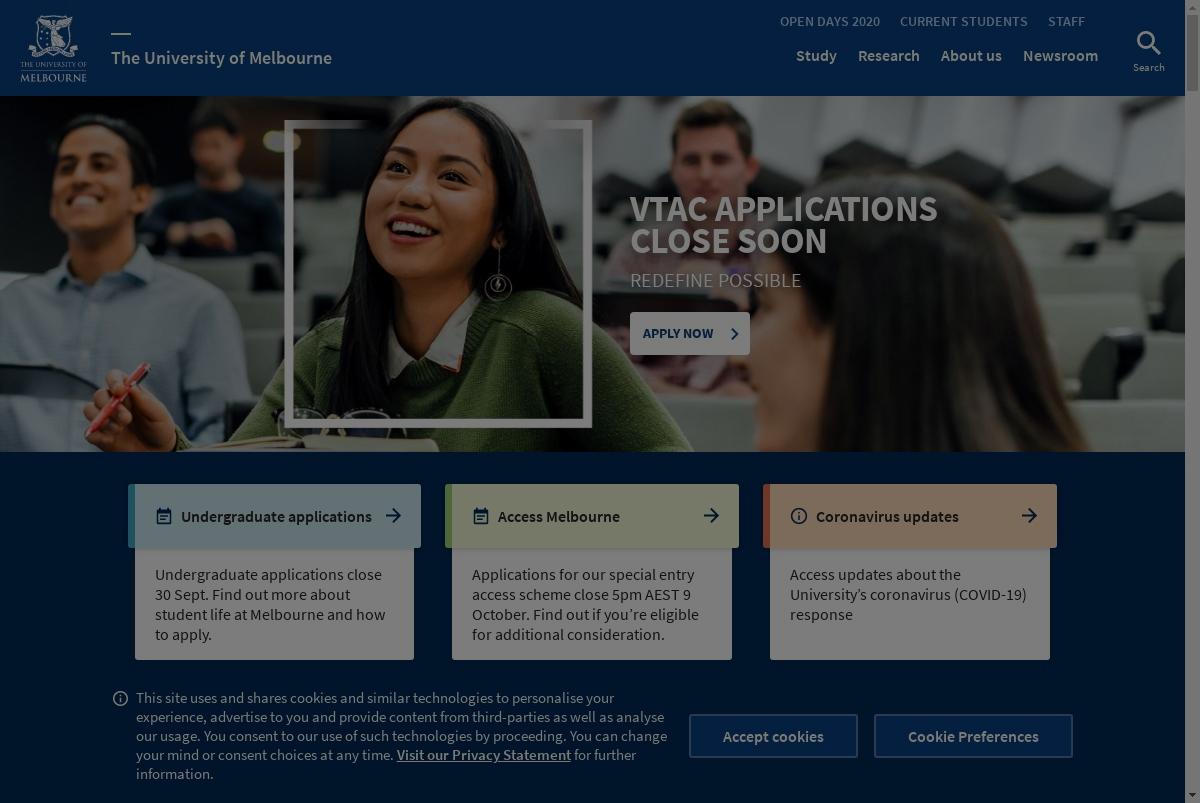This screenshot has width=1200, height=803.
Task: Open the Research menu
Action: click(x=889, y=56)
